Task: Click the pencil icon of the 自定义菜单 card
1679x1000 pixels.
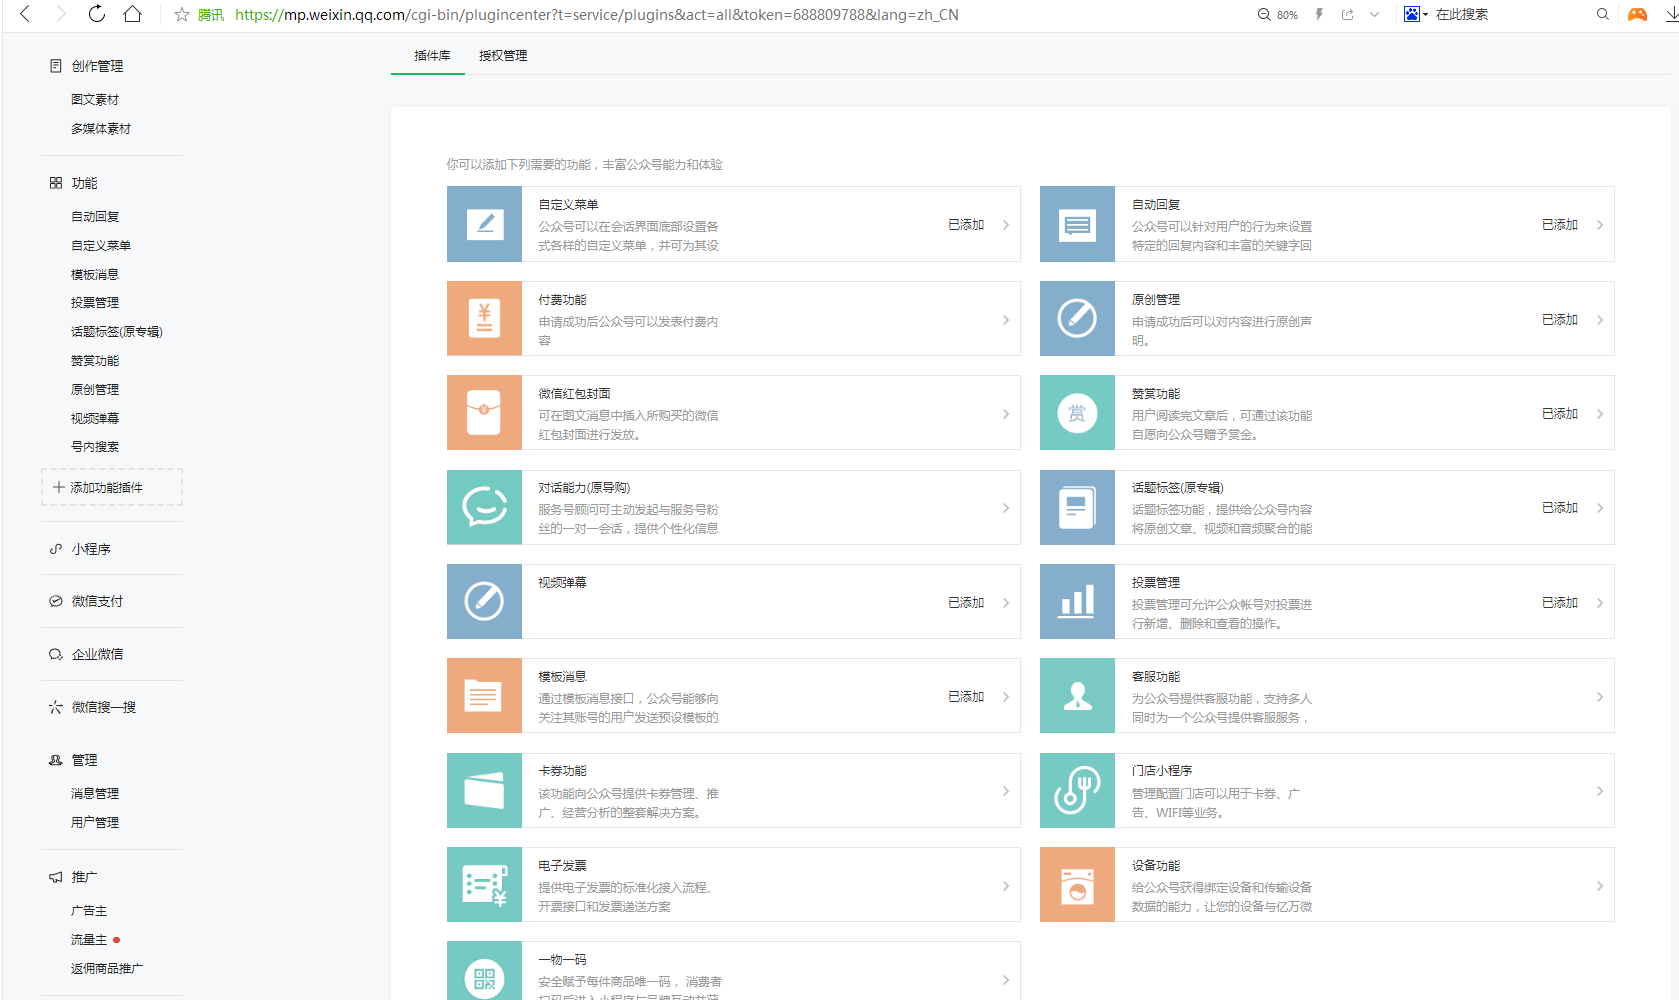Action: (484, 224)
